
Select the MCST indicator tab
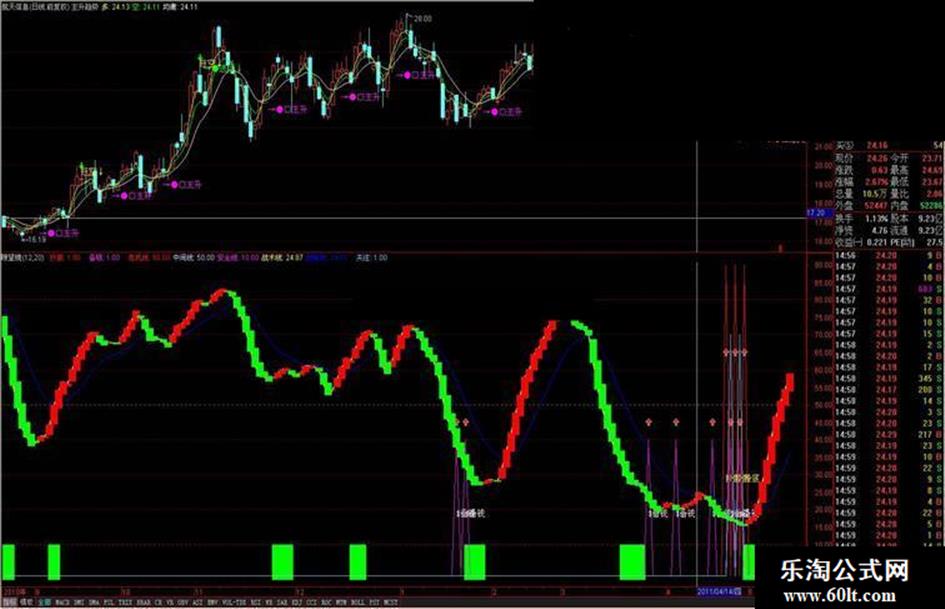[391, 602]
